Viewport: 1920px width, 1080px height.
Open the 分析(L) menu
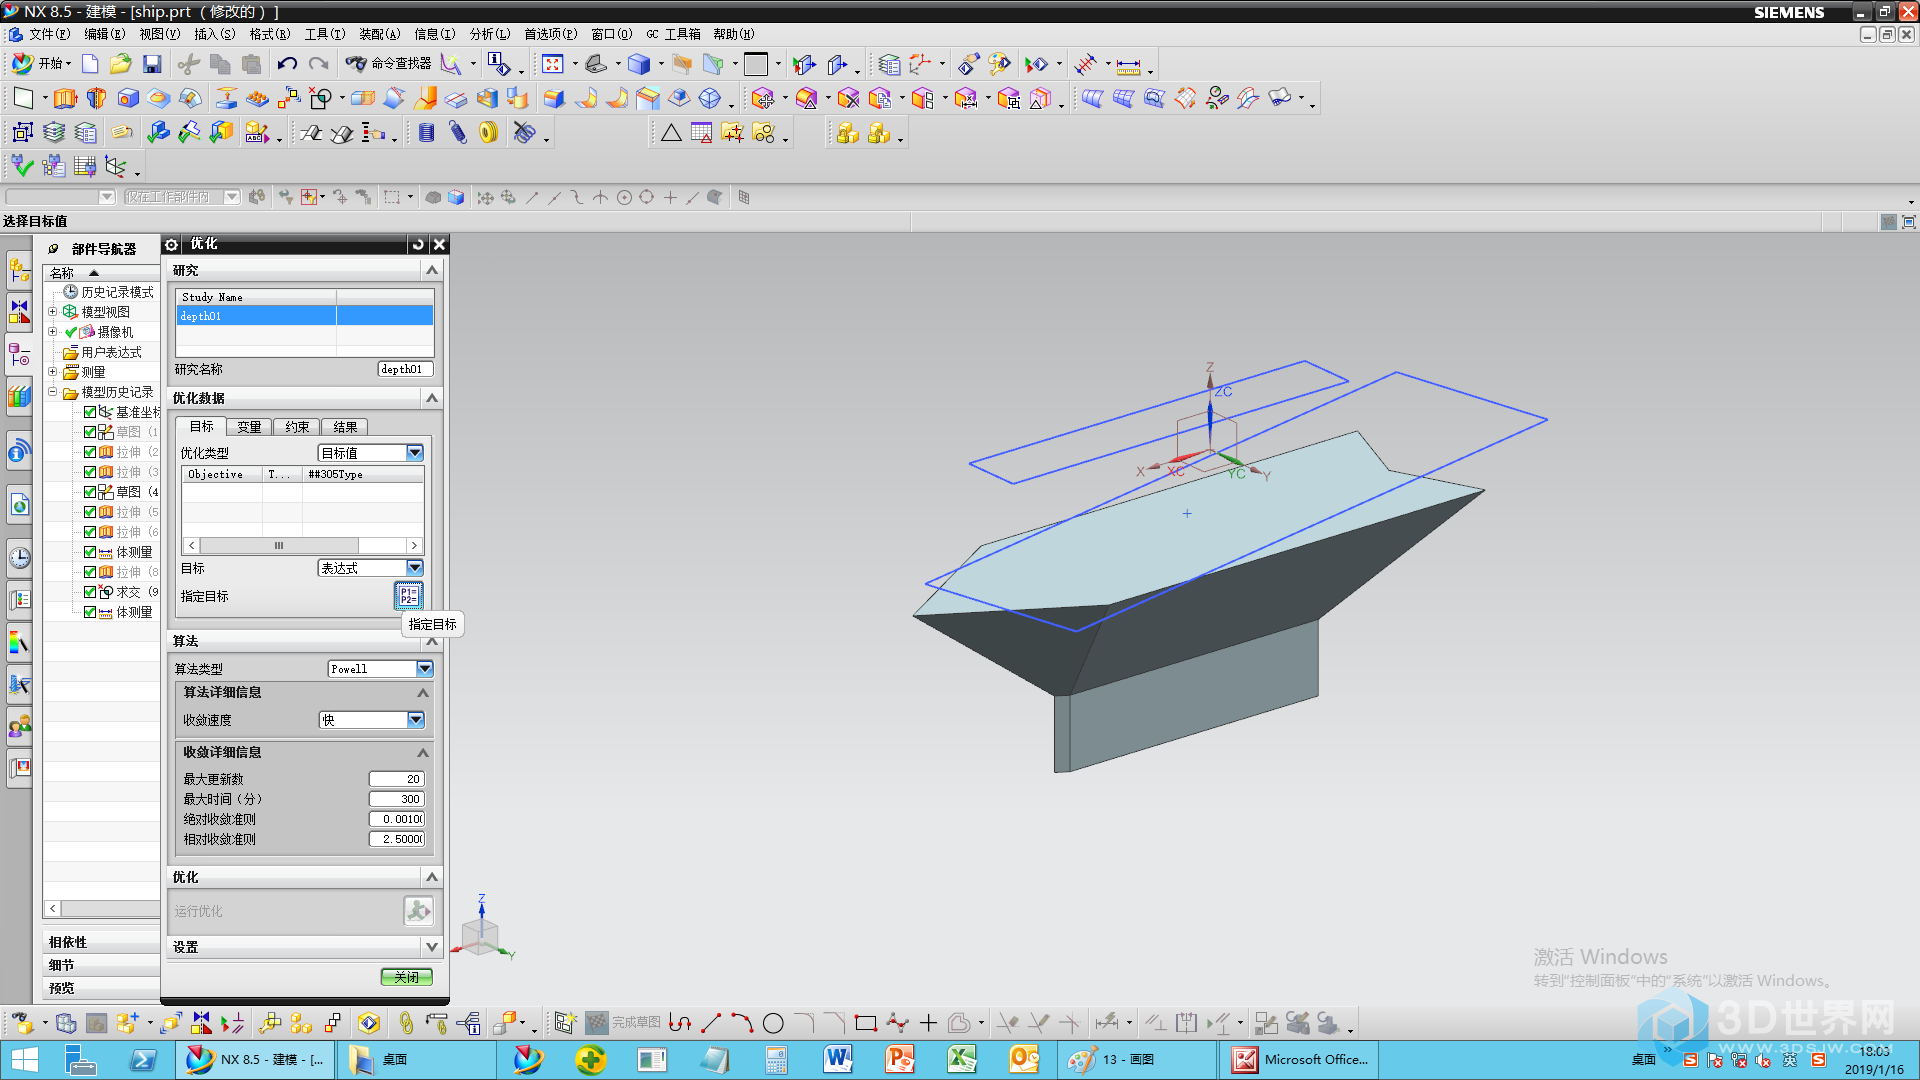pos(489,34)
